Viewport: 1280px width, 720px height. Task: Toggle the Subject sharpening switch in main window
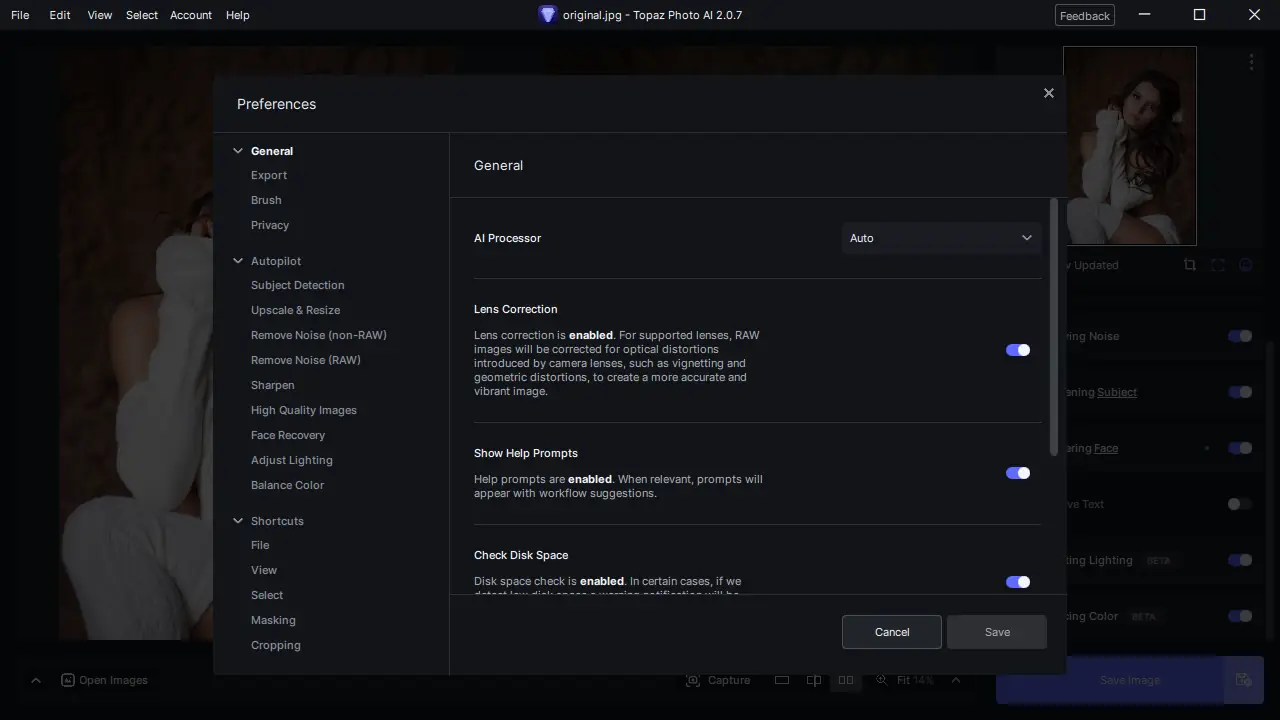(x=1240, y=392)
